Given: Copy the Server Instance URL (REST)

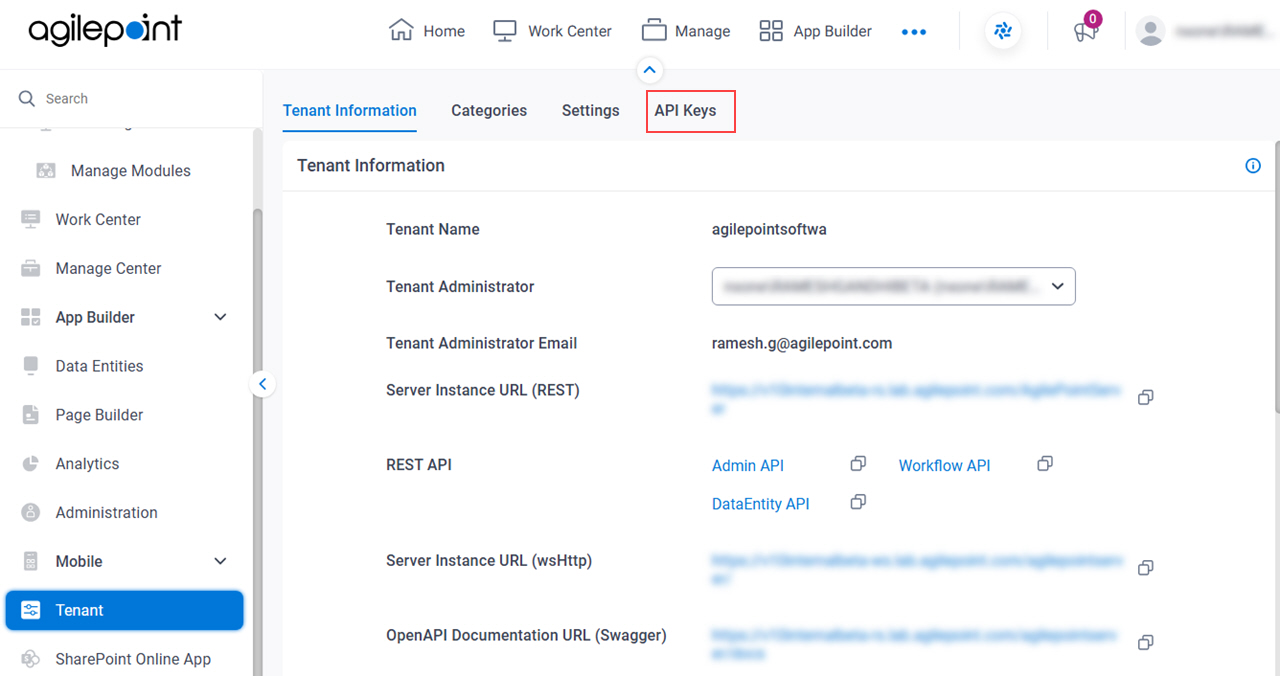Looking at the screenshot, I should [1146, 398].
